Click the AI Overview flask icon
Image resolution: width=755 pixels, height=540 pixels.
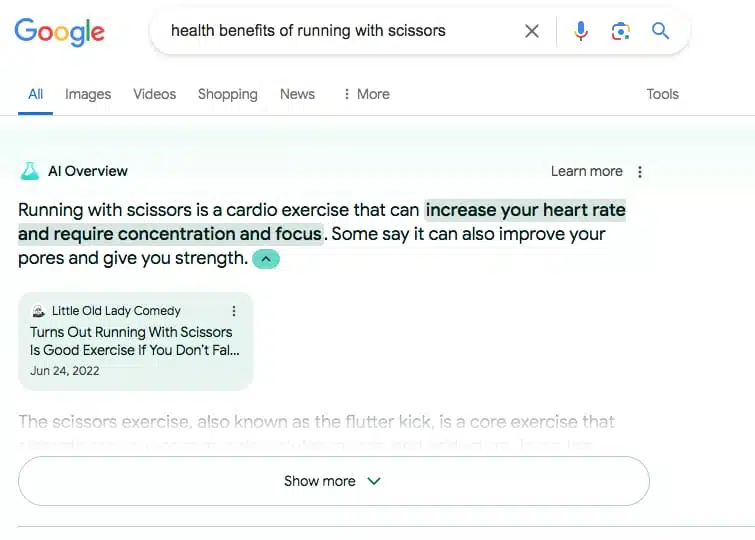(x=30, y=171)
